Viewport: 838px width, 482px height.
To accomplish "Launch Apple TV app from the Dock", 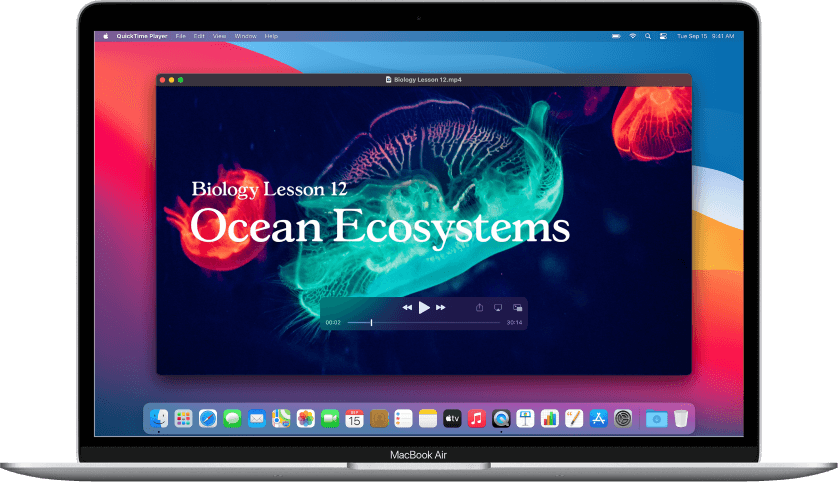I will tap(452, 419).
